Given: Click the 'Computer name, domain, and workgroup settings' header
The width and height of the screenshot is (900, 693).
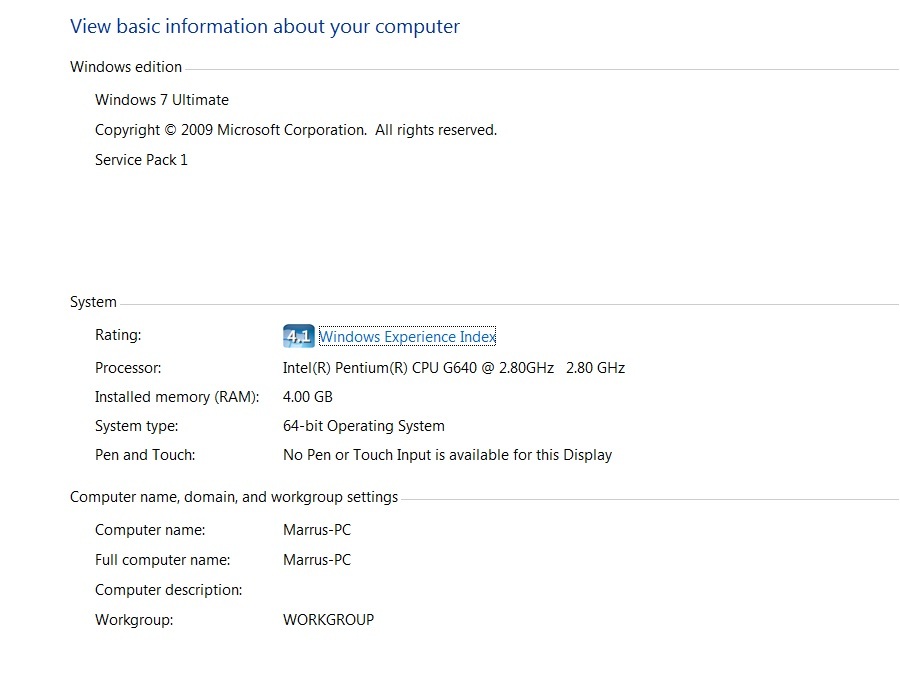Looking at the screenshot, I should tap(234, 497).
